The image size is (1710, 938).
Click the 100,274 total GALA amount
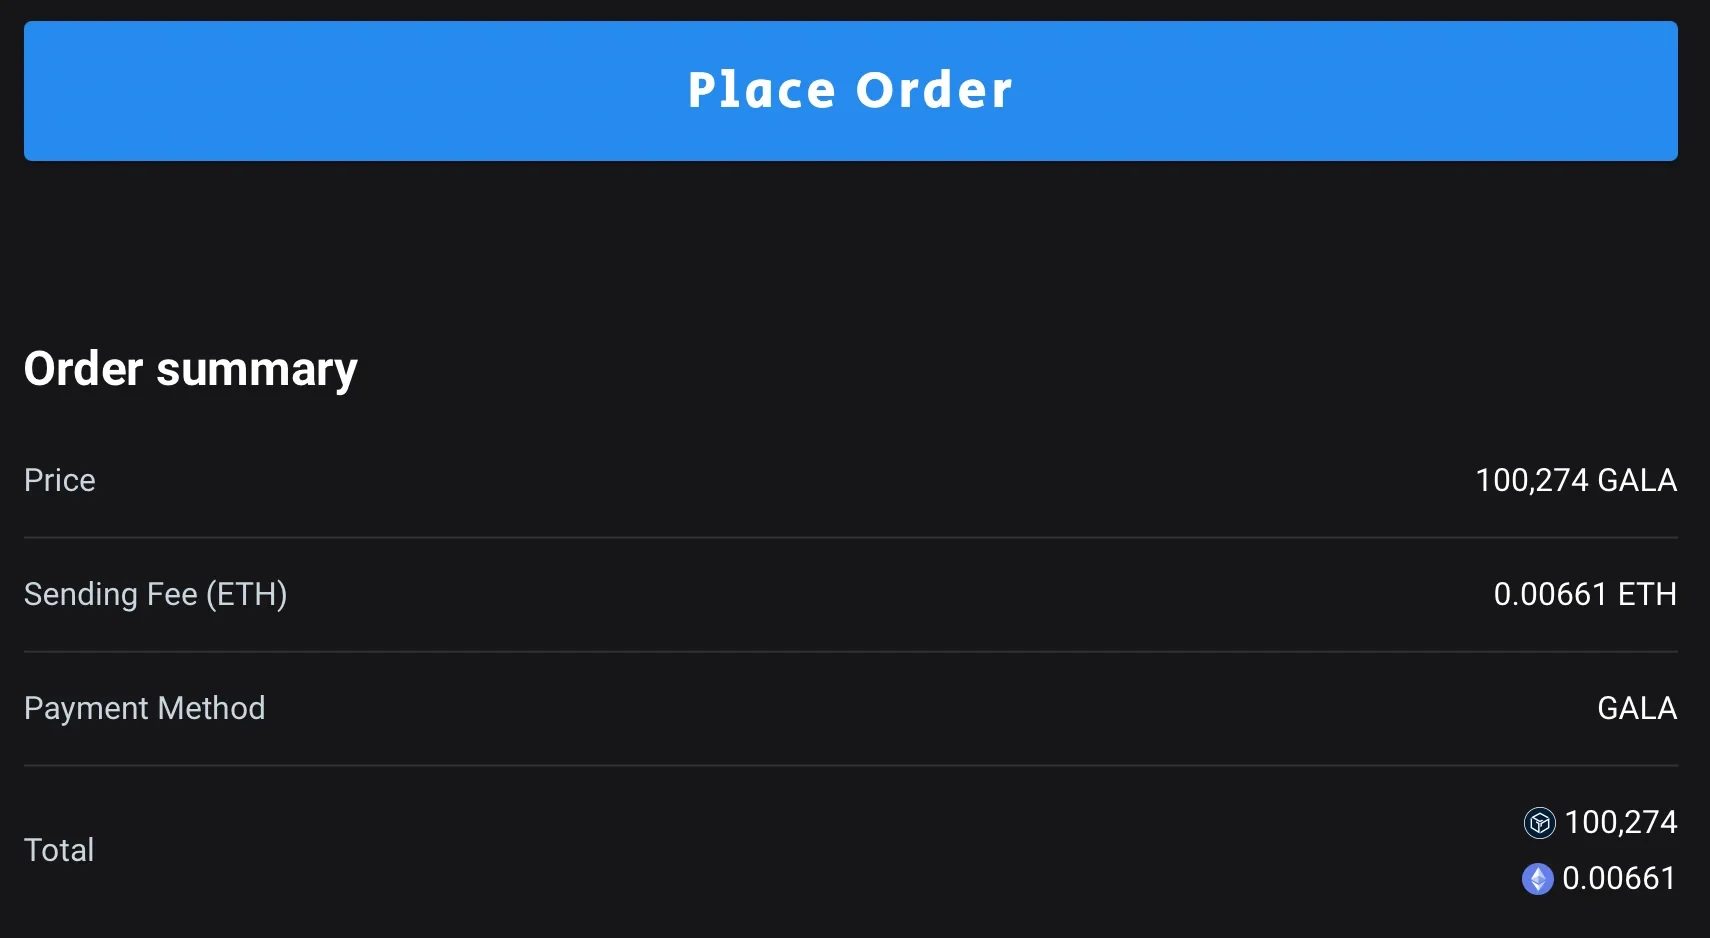(1620, 822)
